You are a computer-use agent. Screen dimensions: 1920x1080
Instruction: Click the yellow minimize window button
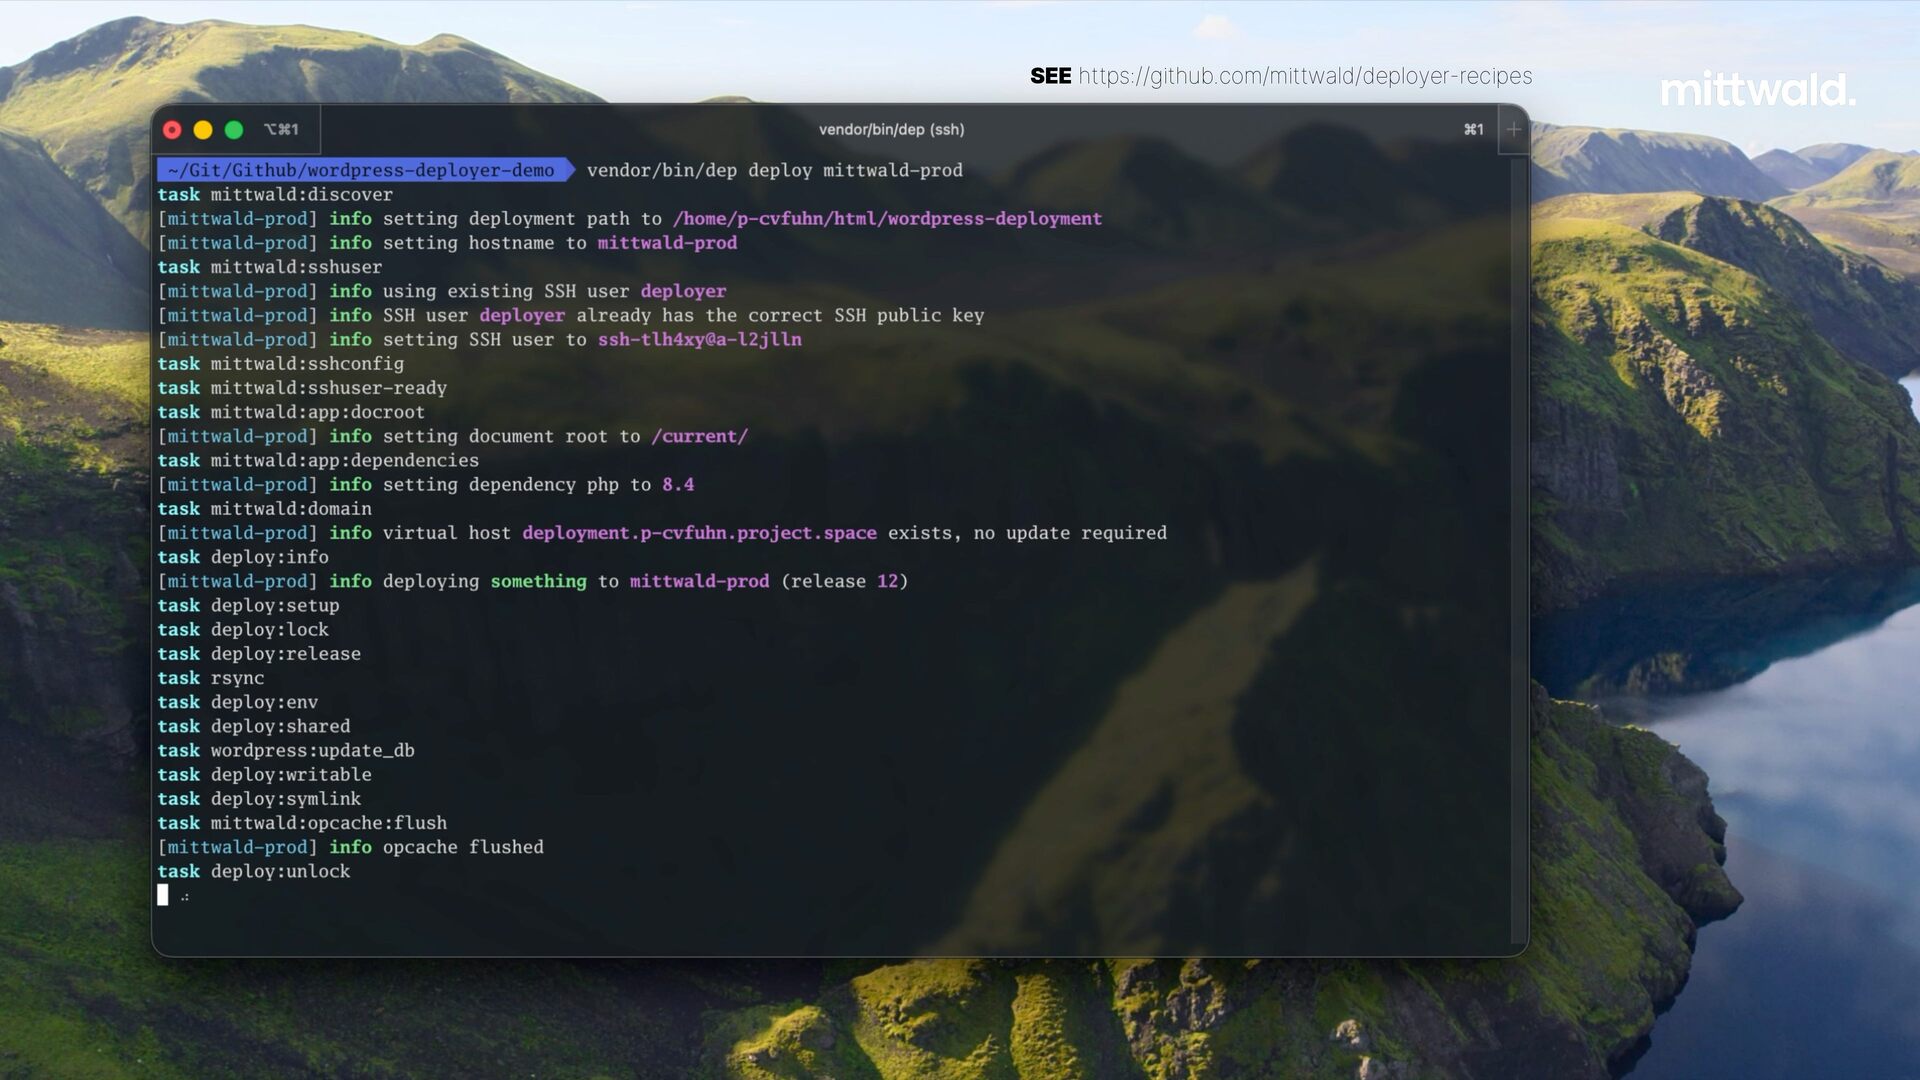[x=203, y=130]
